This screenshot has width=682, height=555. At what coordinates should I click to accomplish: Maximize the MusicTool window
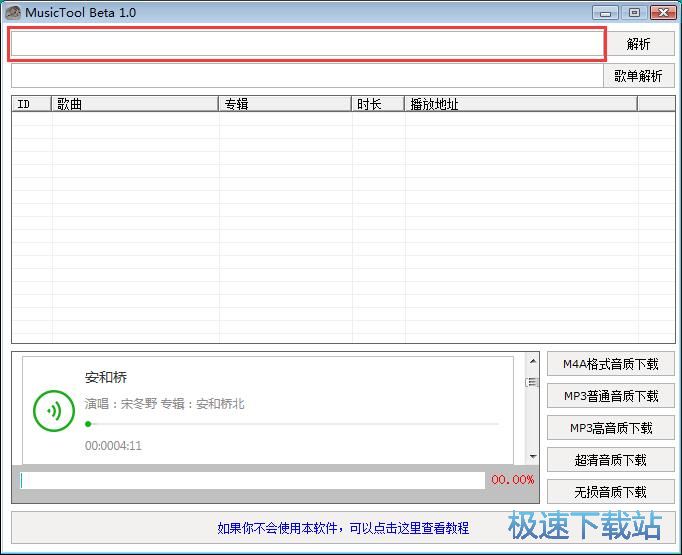(634, 13)
